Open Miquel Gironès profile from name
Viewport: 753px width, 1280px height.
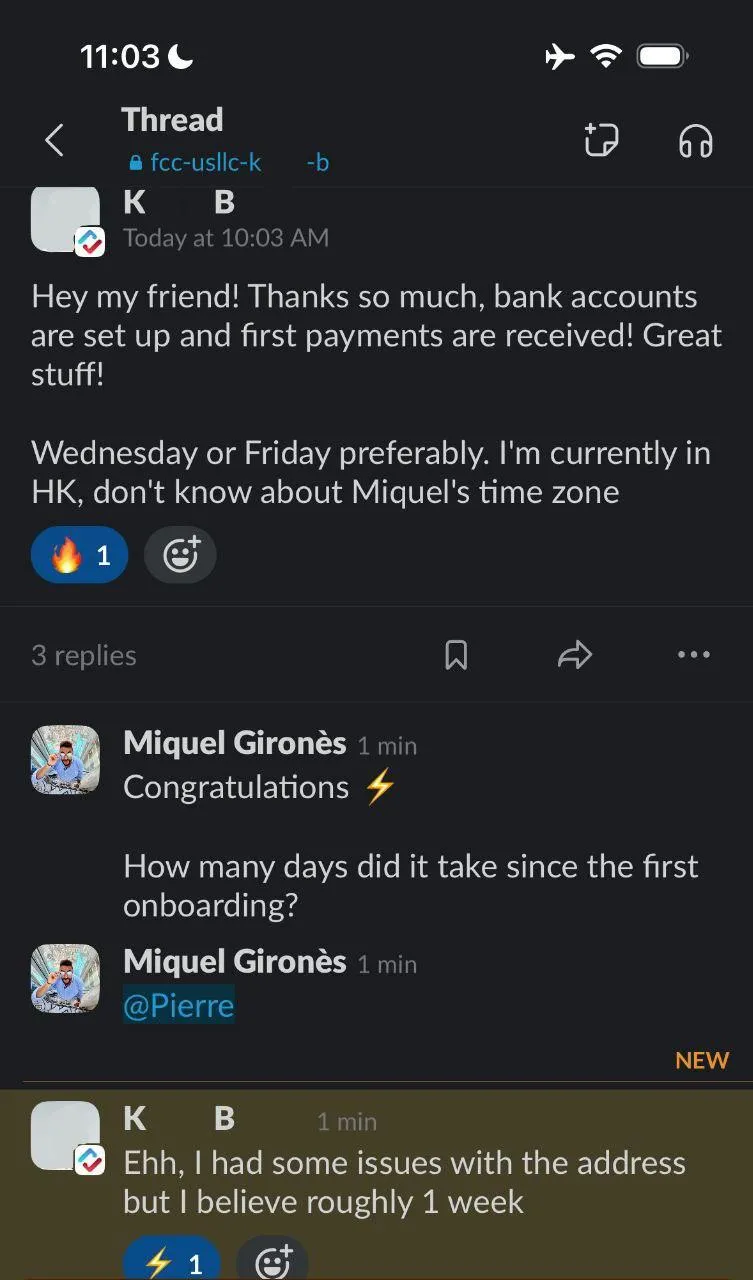pyautogui.click(x=234, y=743)
